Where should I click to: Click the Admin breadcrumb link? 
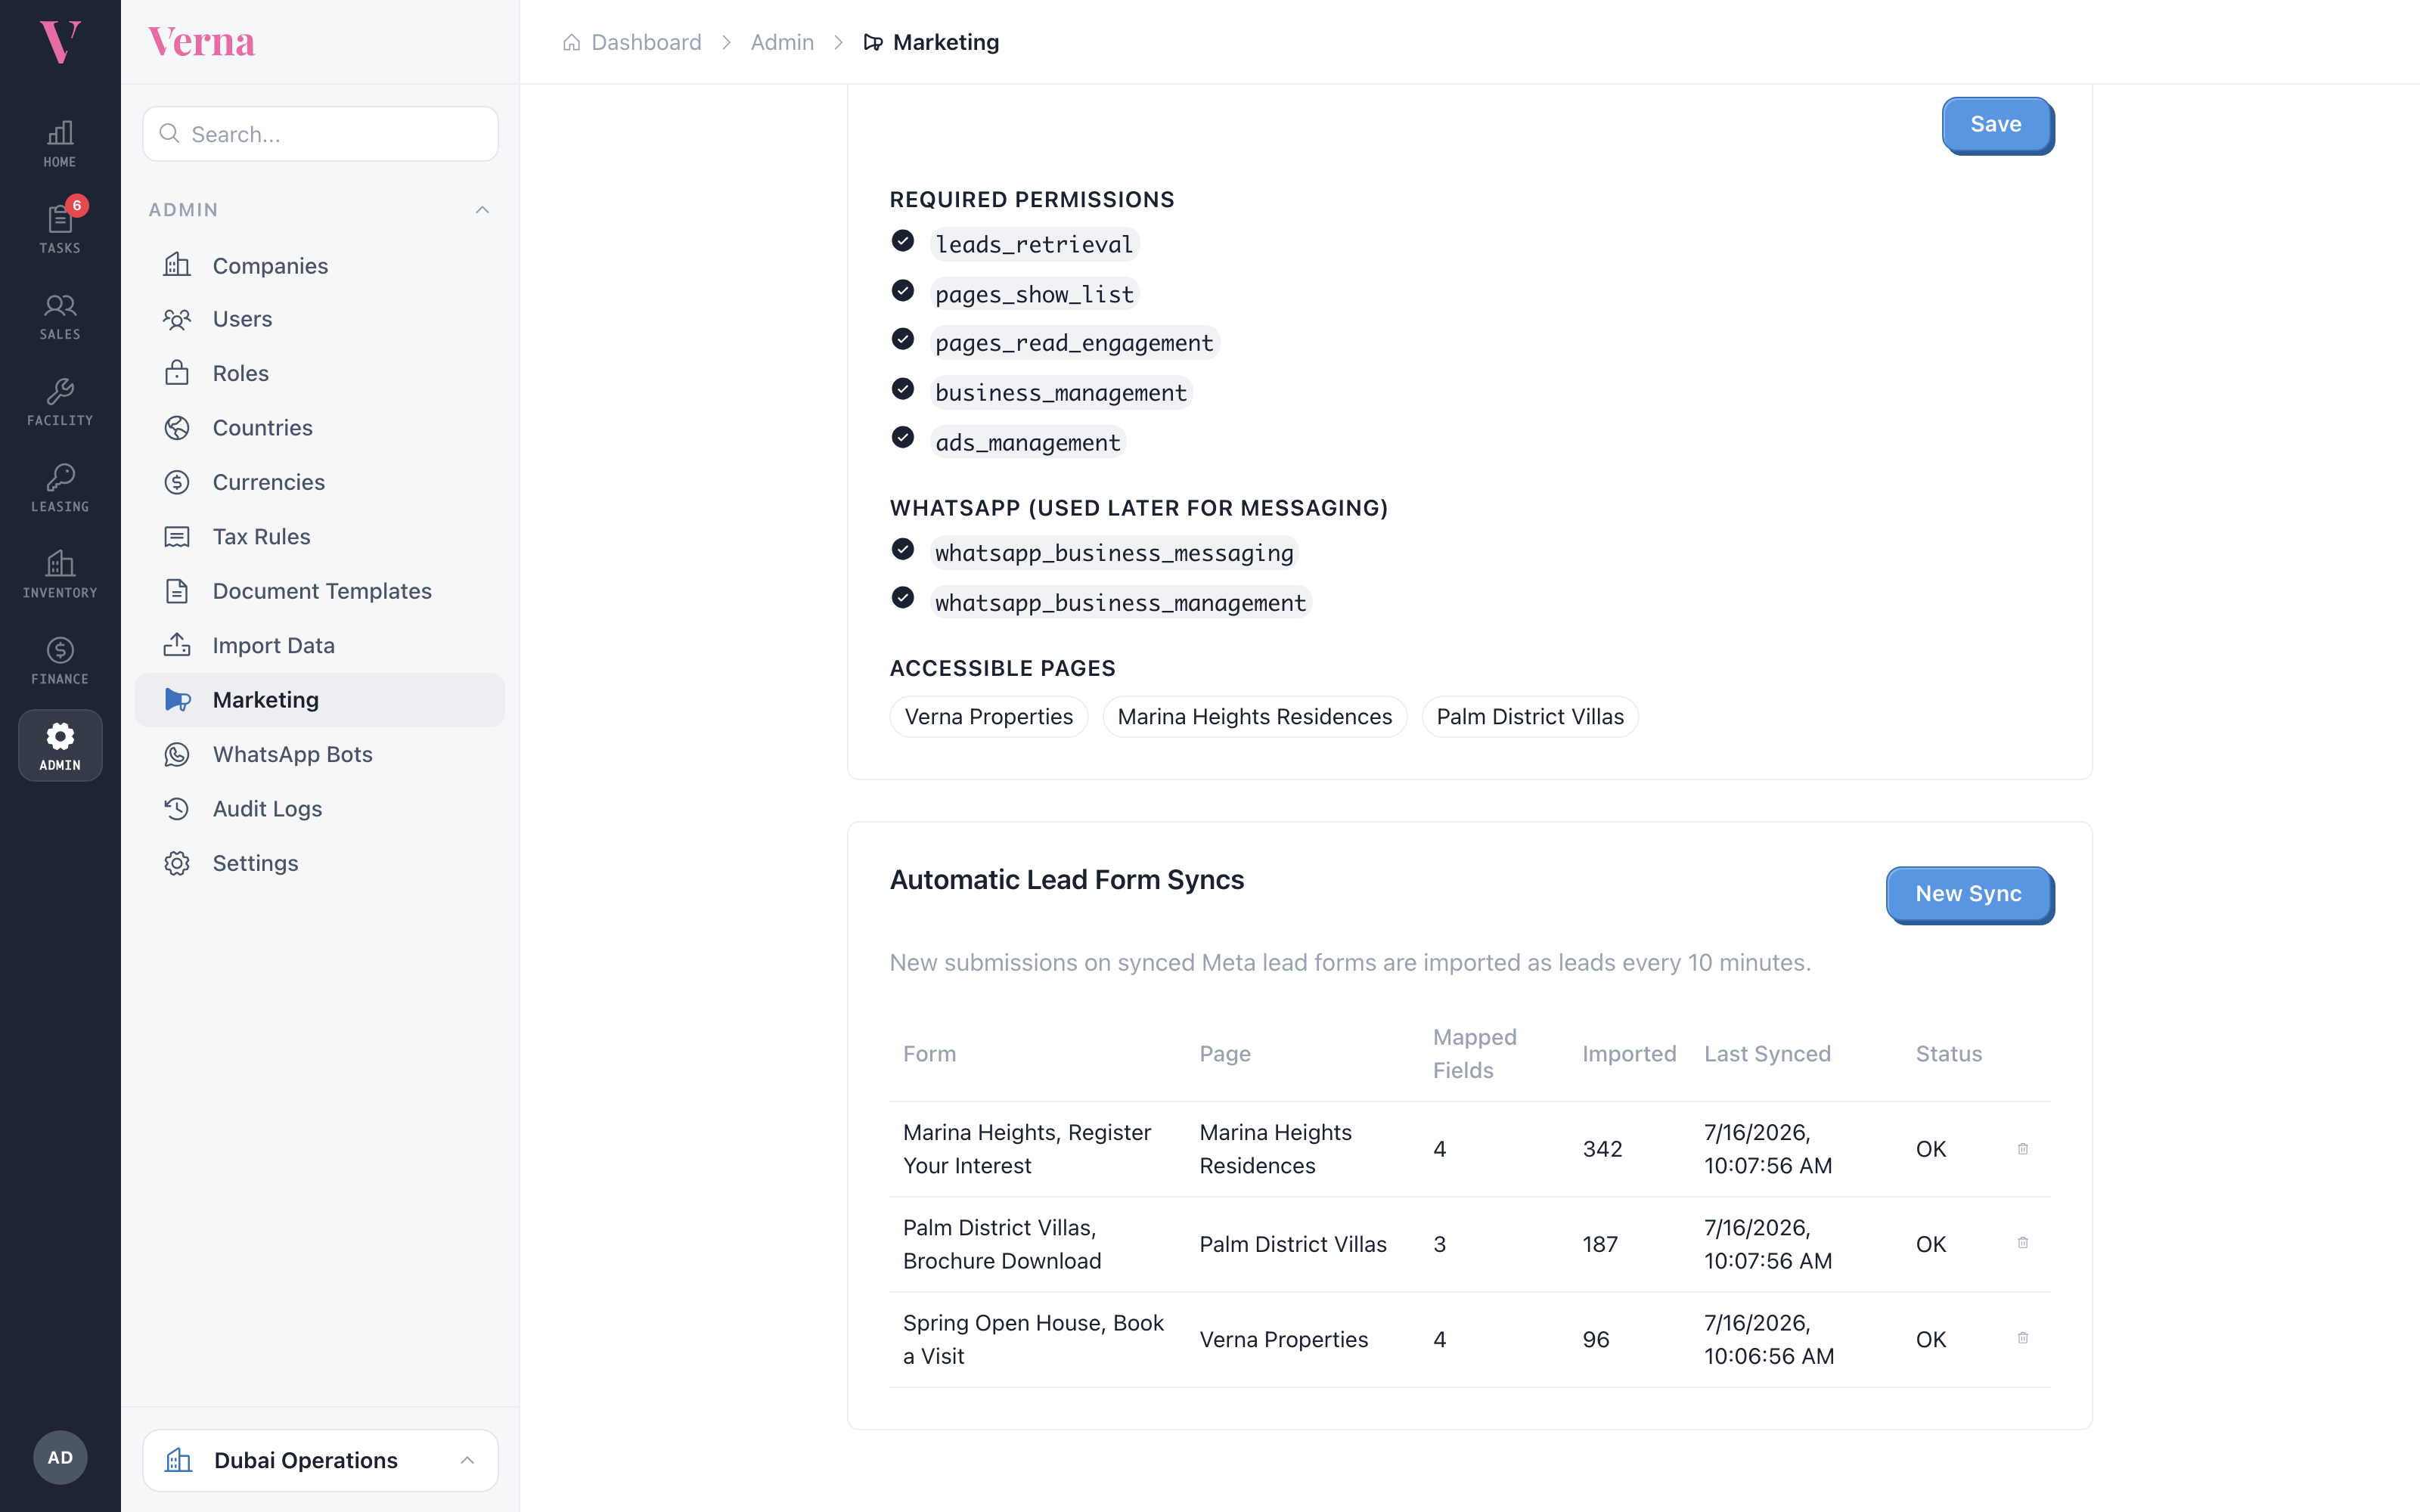[x=782, y=42]
